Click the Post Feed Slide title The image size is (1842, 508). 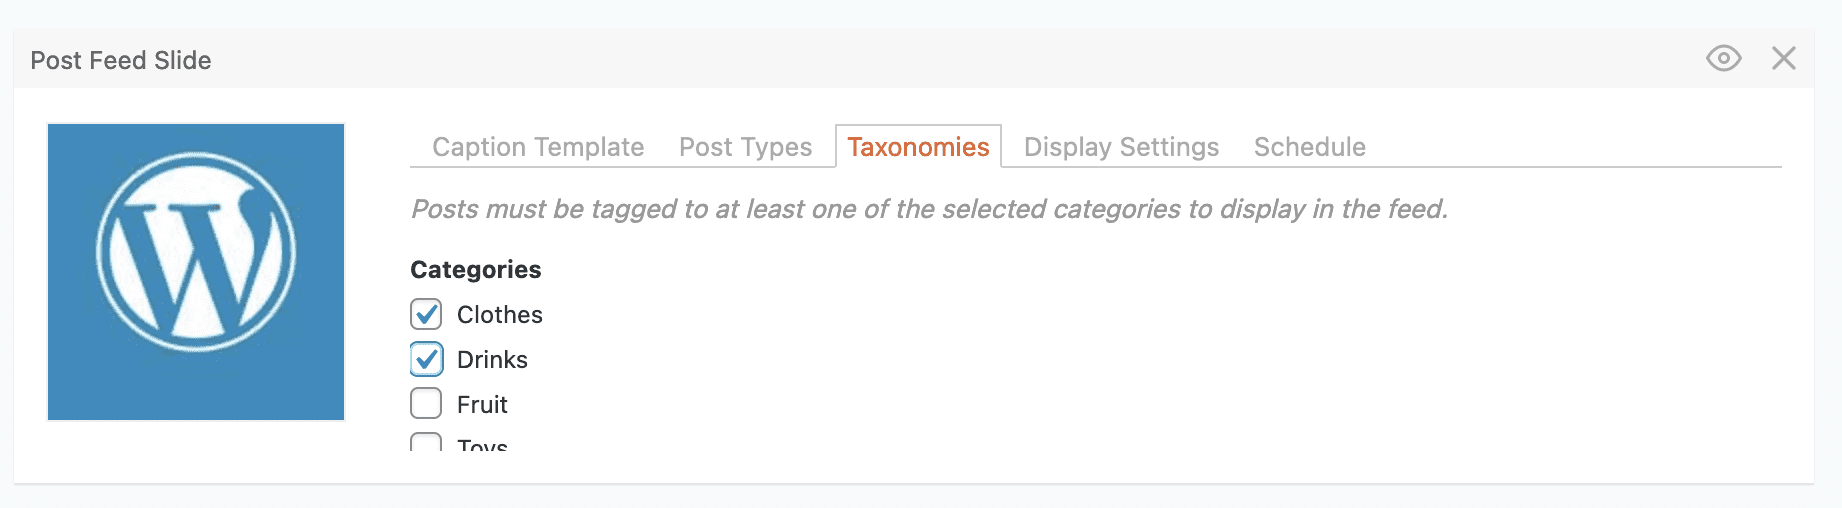pyautogui.click(x=121, y=60)
